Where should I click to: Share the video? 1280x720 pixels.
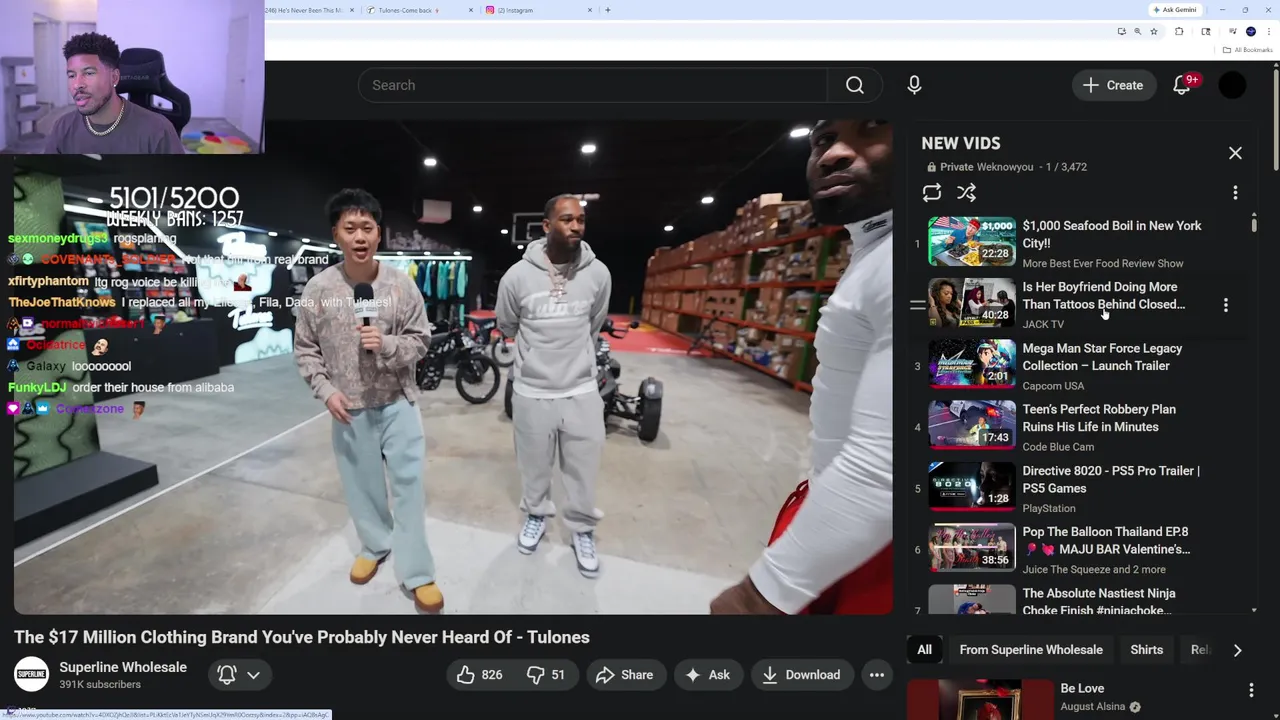tap(625, 675)
